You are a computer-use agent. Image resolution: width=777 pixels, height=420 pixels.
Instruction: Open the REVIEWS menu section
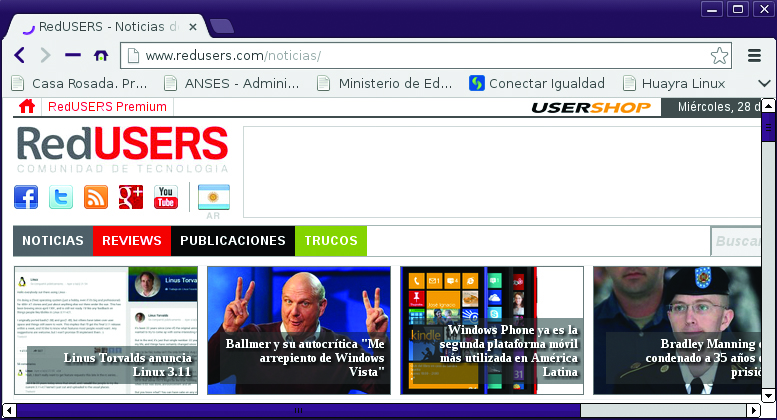132,241
